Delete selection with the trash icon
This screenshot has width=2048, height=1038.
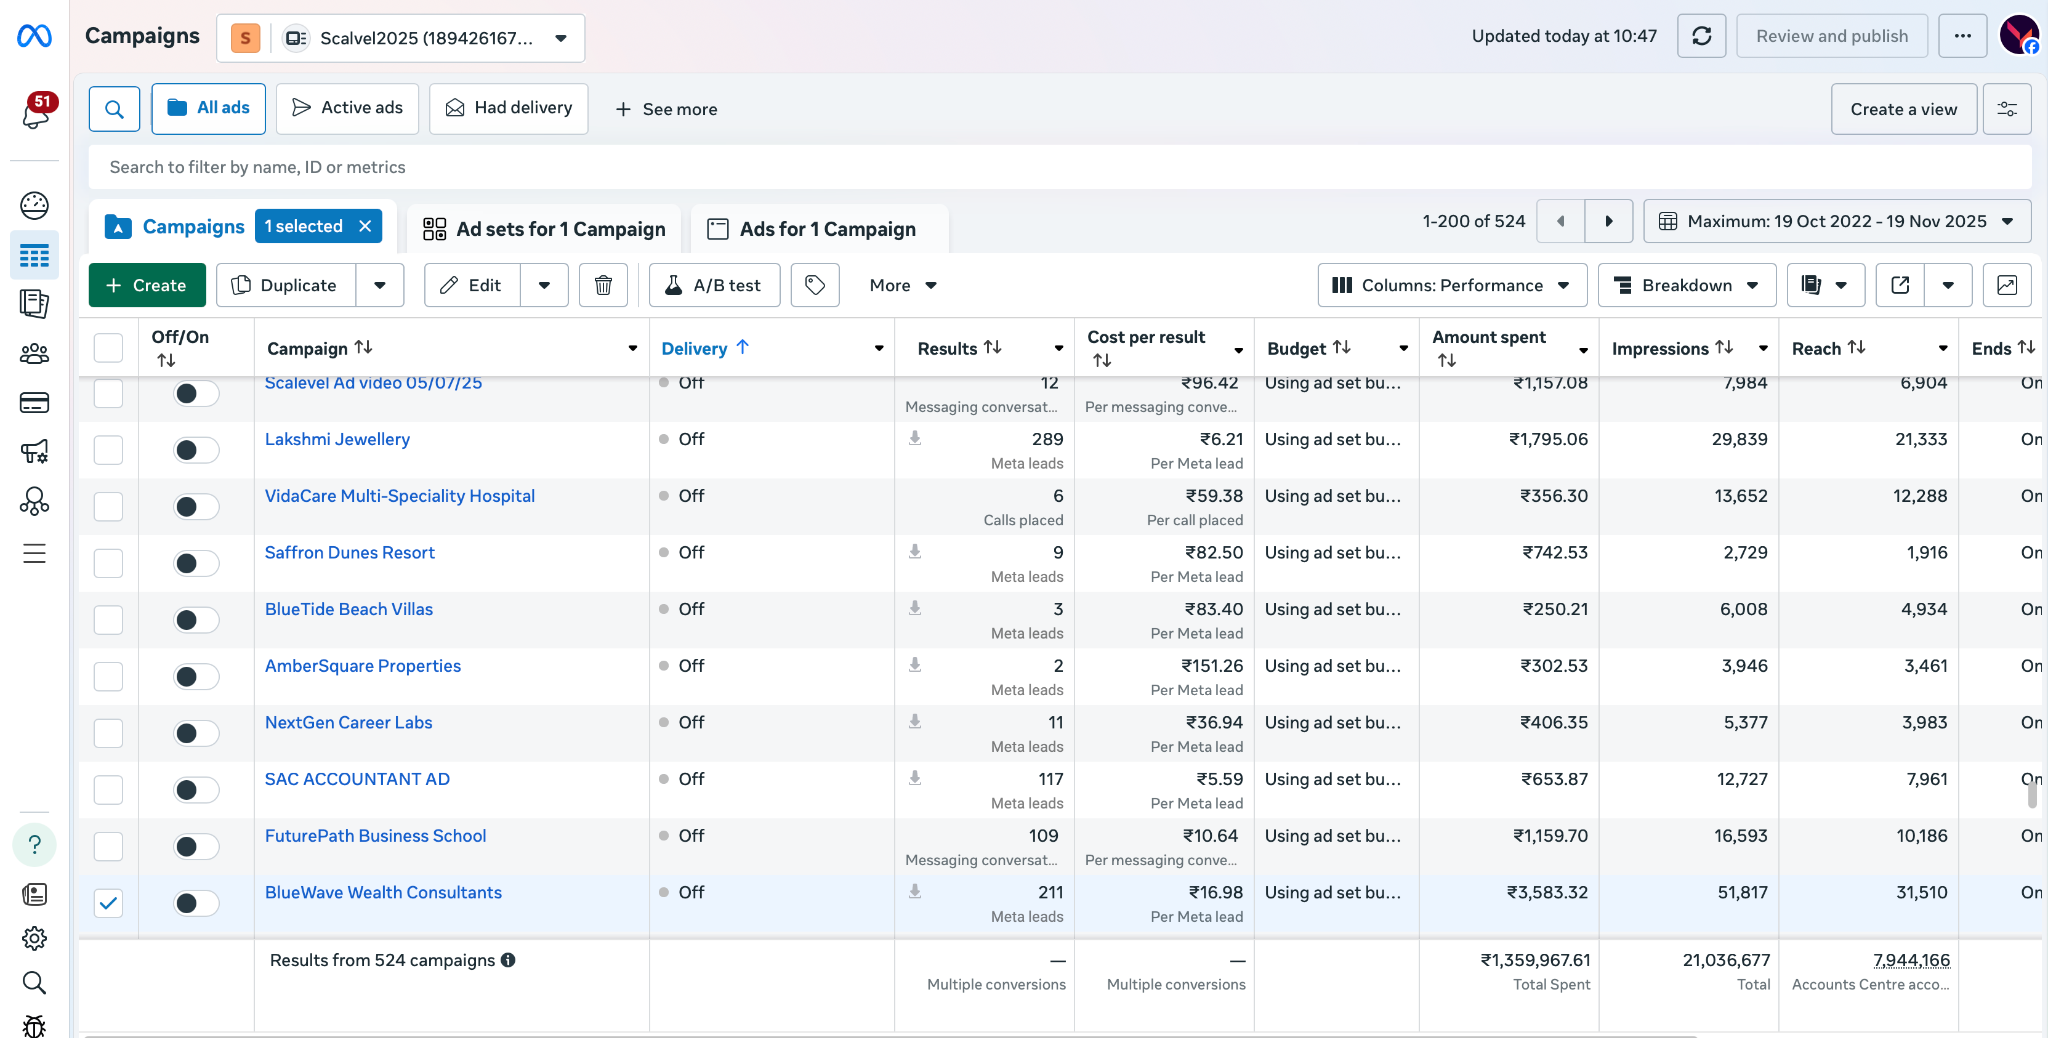[603, 285]
